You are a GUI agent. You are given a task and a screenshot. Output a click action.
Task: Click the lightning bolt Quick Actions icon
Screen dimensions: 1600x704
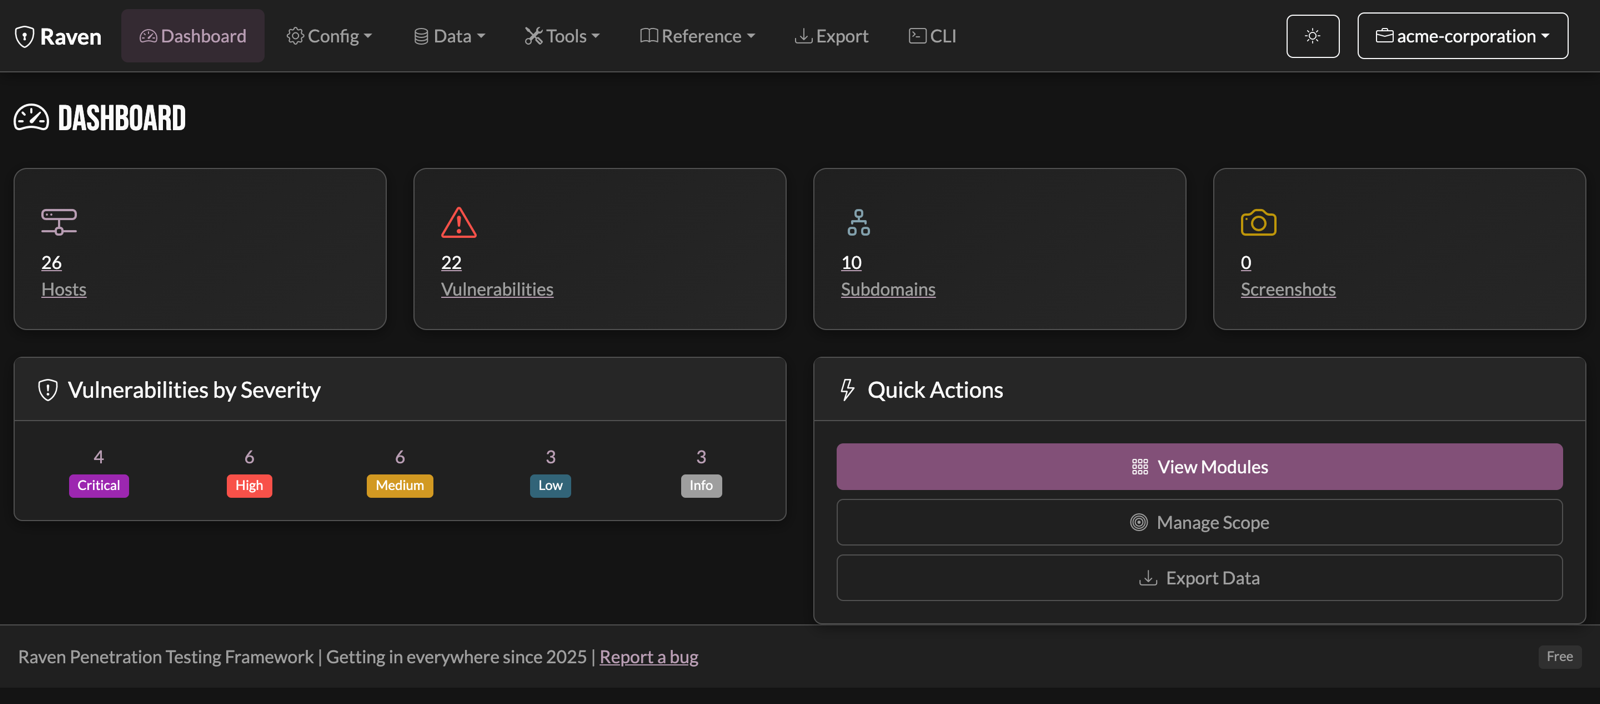tap(847, 390)
